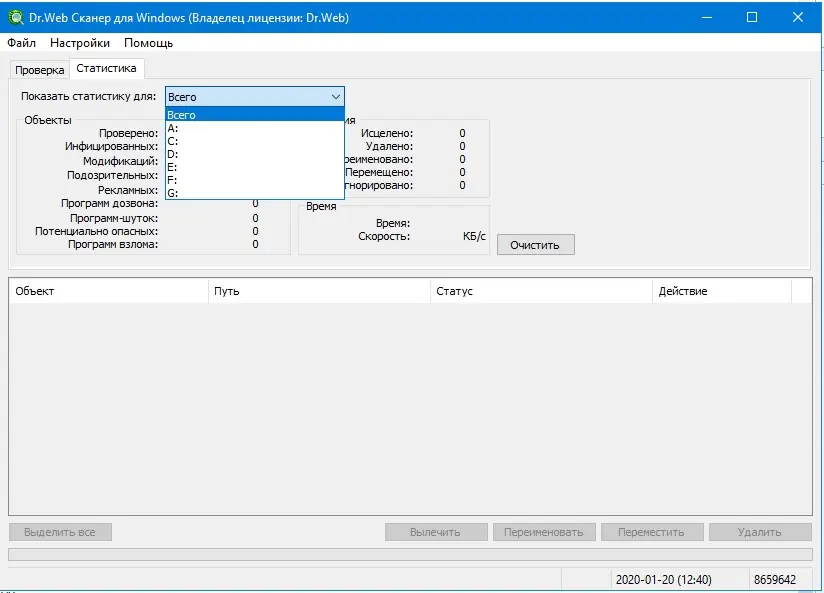
Task: Minimize the Dr.Web scanner window
Action: (707, 17)
